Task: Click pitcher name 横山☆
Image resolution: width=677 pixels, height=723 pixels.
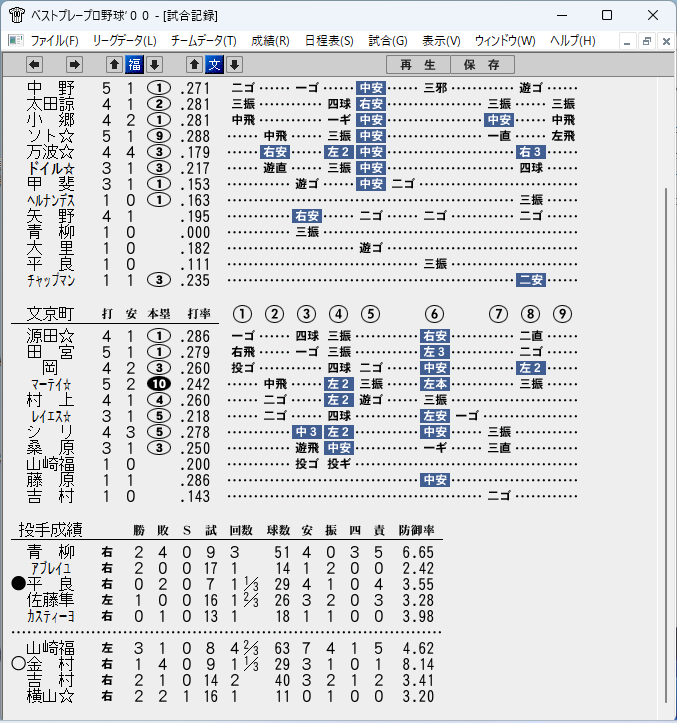Action: click(50, 696)
